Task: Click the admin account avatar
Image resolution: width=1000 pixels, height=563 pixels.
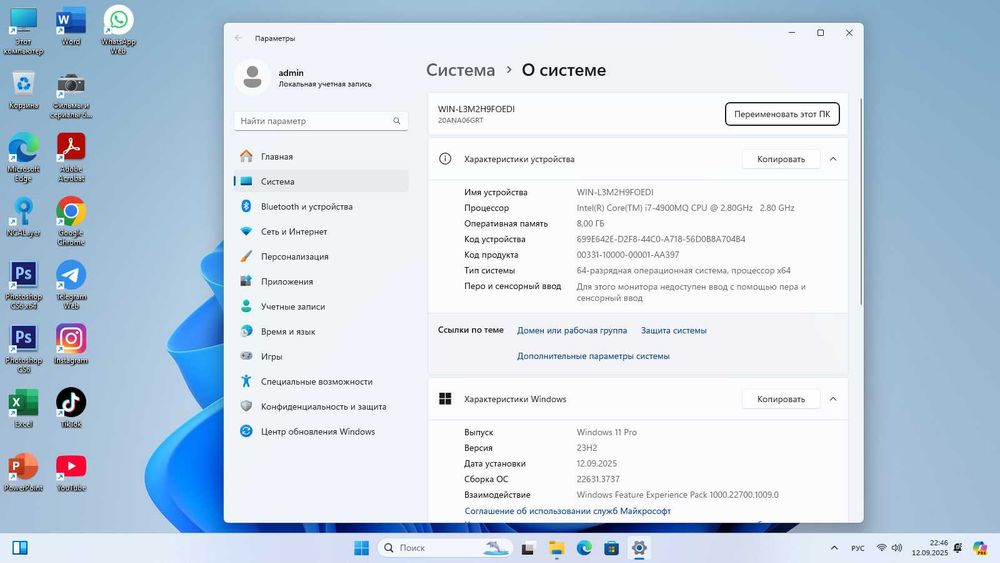Action: 253,77
